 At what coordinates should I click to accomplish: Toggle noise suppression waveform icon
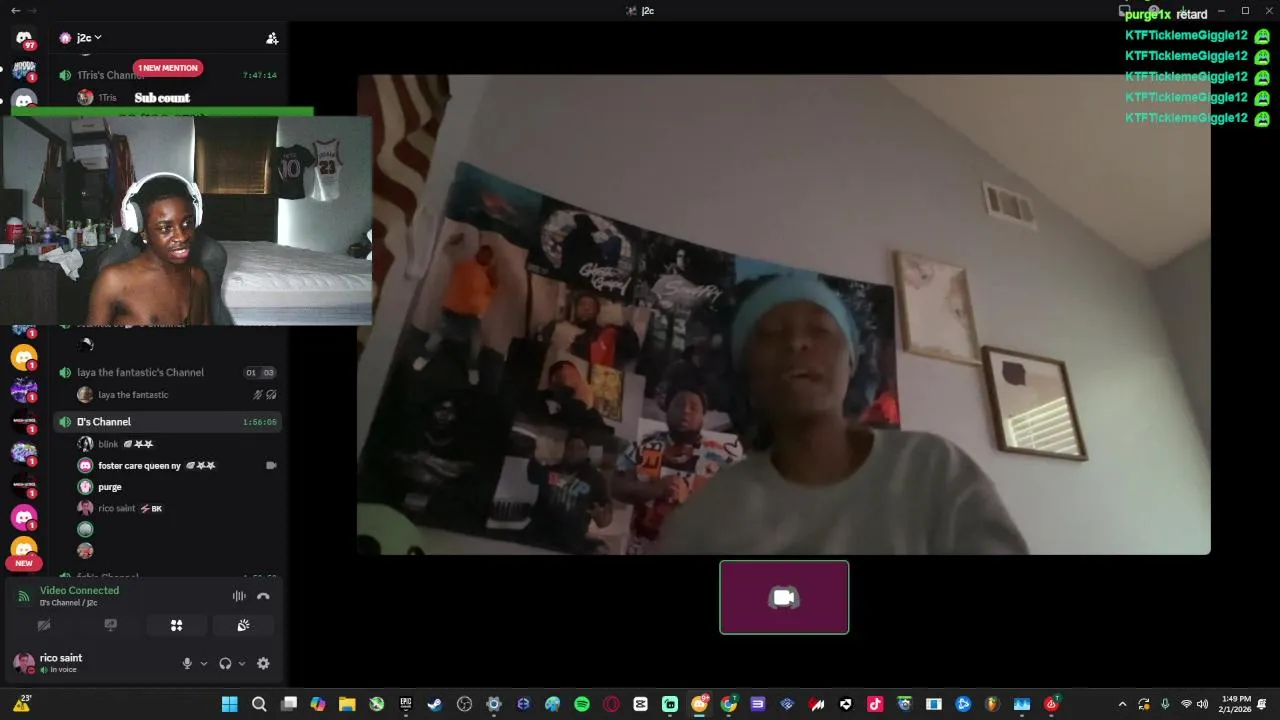pyautogui.click(x=239, y=596)
